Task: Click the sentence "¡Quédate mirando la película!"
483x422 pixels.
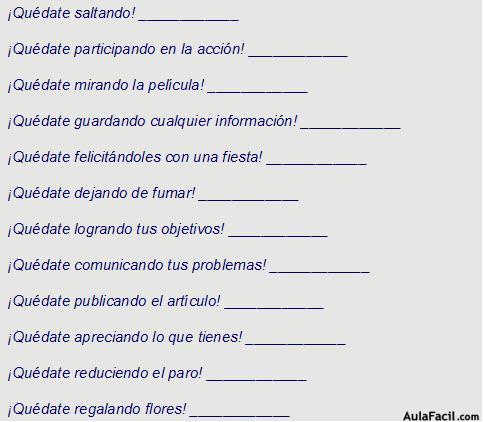Action: pyautogui.click(x=106, y=86)
